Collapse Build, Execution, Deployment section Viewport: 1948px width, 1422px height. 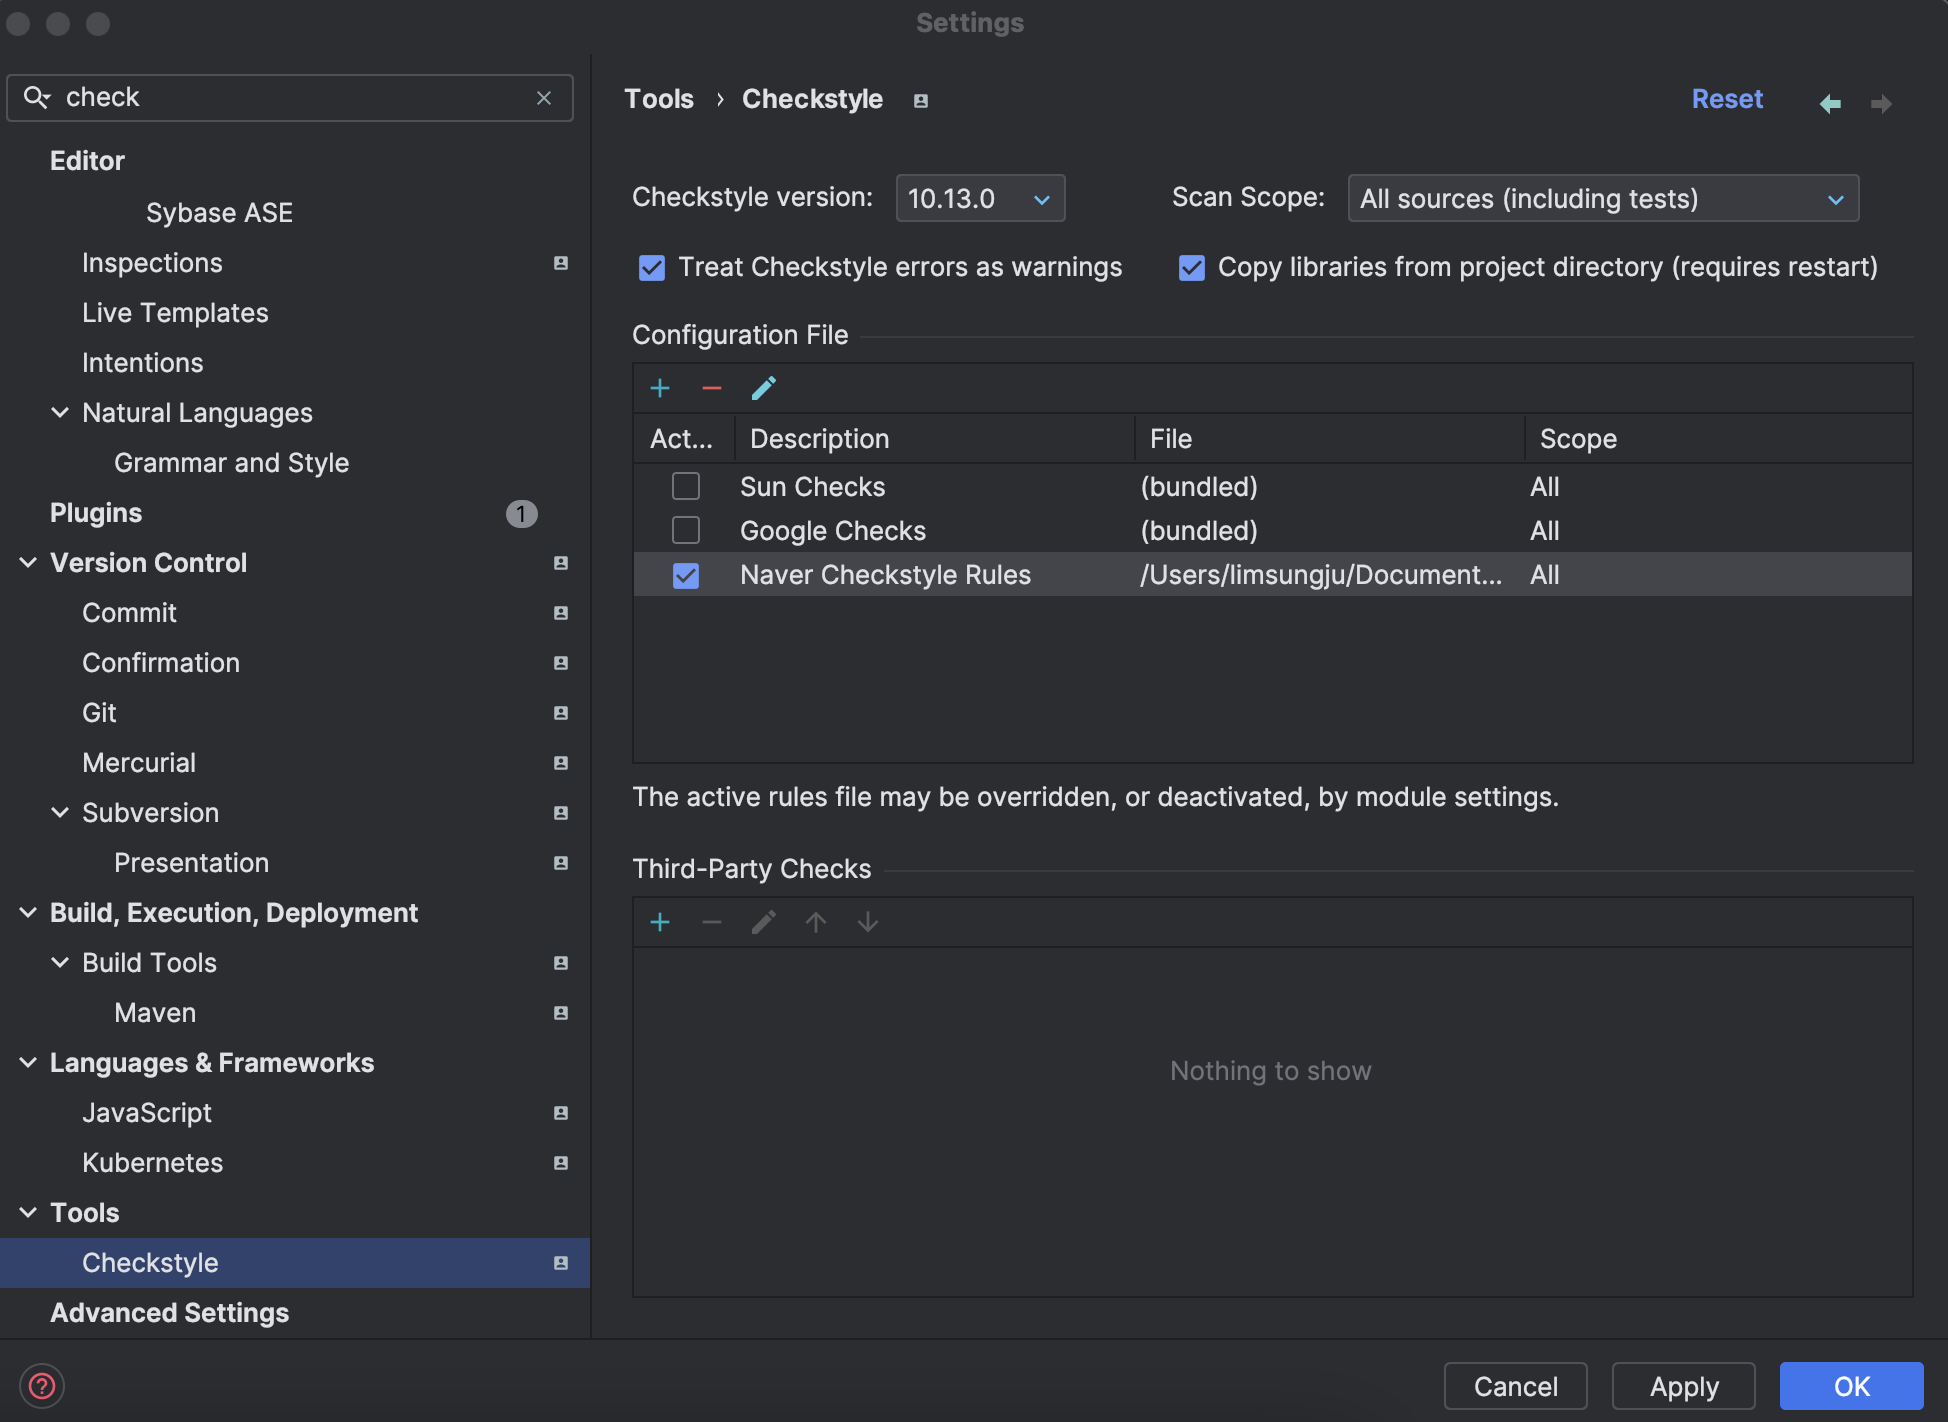[28, 912]
